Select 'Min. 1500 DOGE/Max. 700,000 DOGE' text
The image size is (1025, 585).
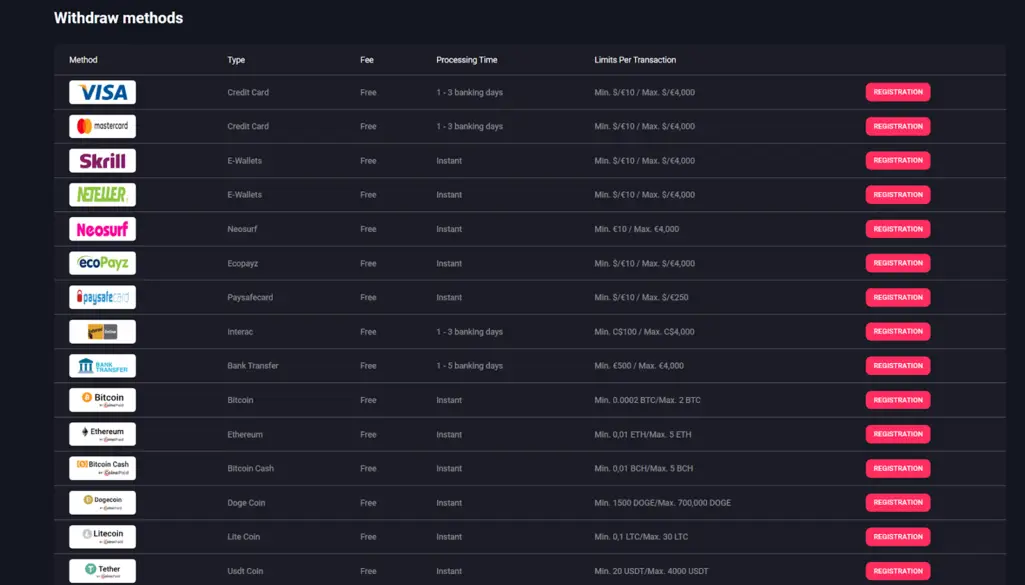click(x=662, y=503)
